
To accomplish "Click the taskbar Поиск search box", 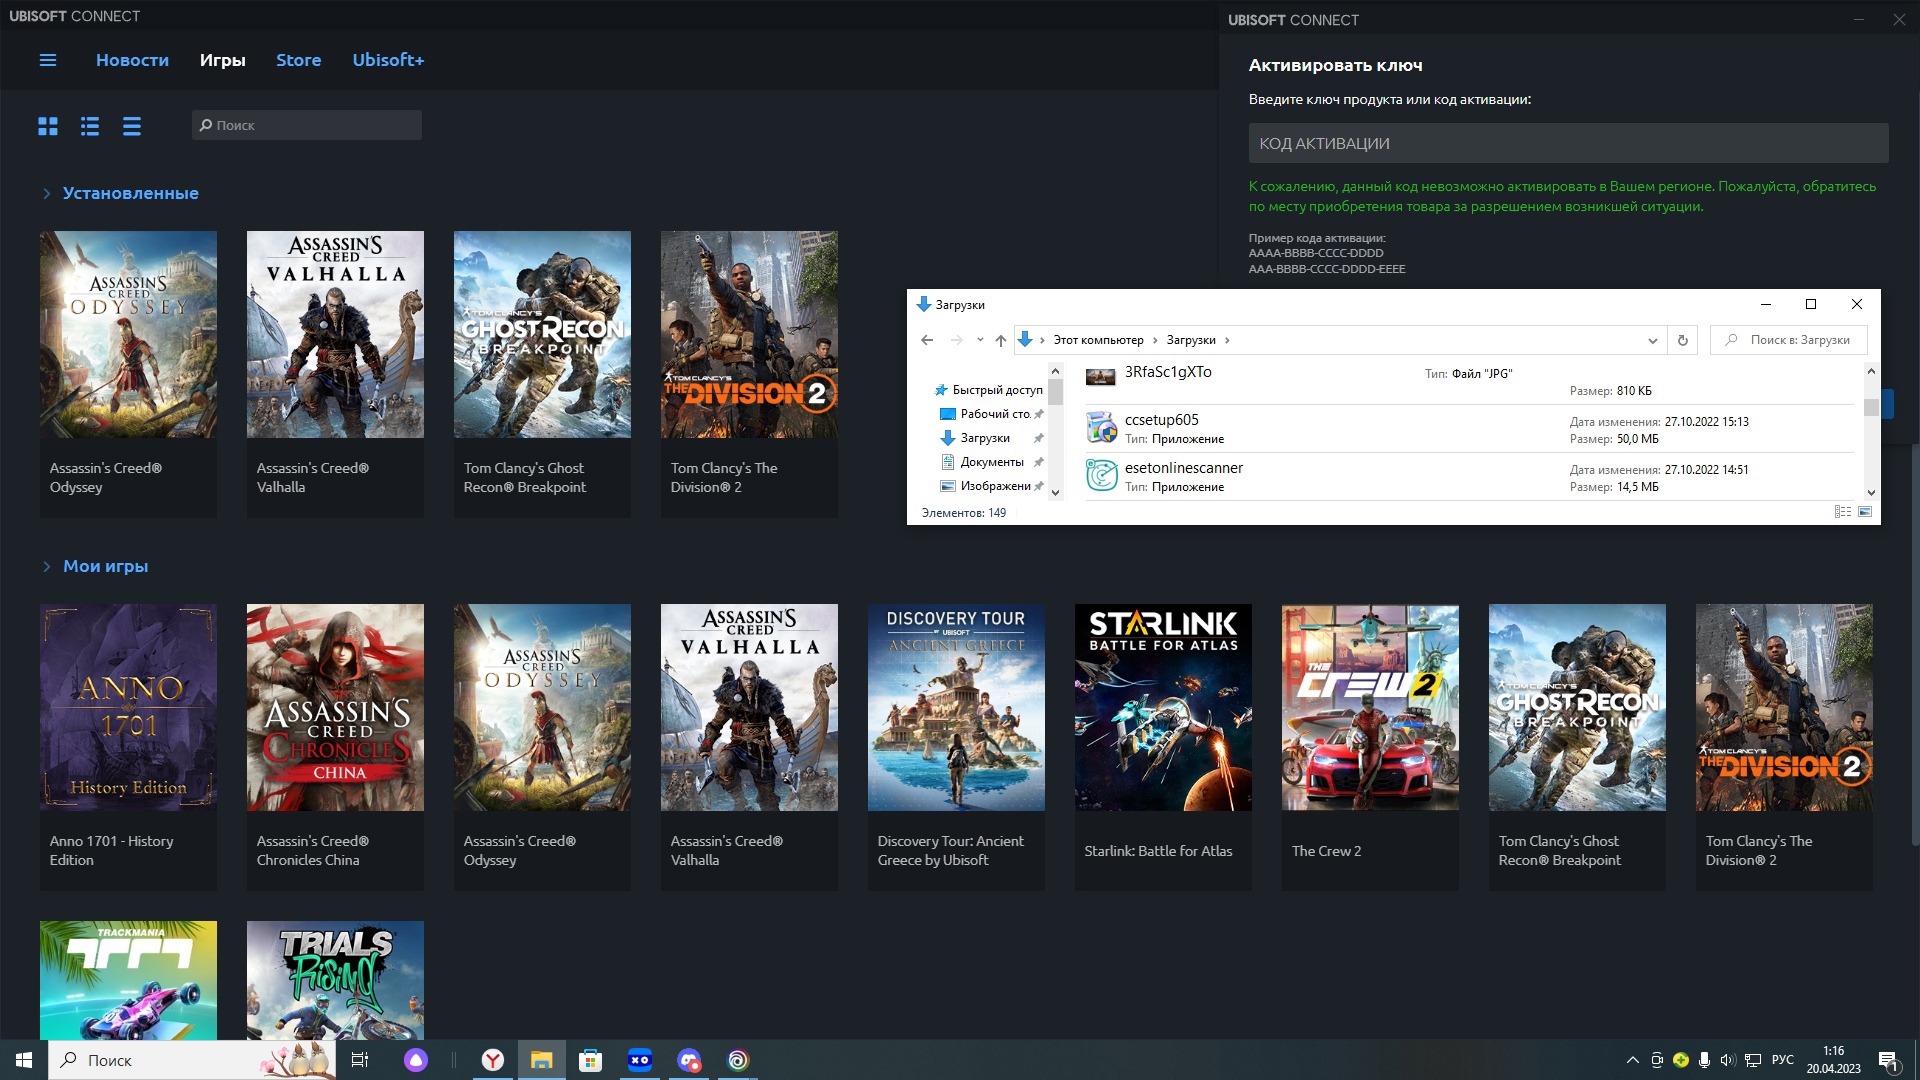I will pyautogui.click(x=192, y=1060).
